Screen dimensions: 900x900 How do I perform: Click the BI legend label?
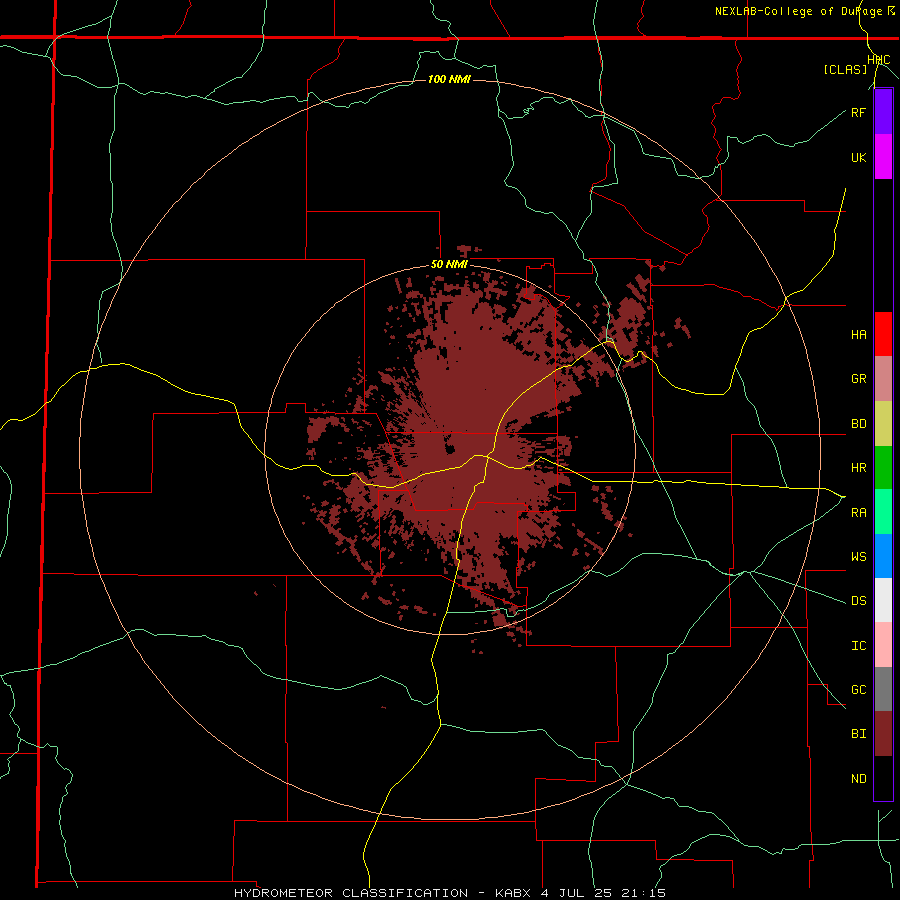tap(858, 734)
